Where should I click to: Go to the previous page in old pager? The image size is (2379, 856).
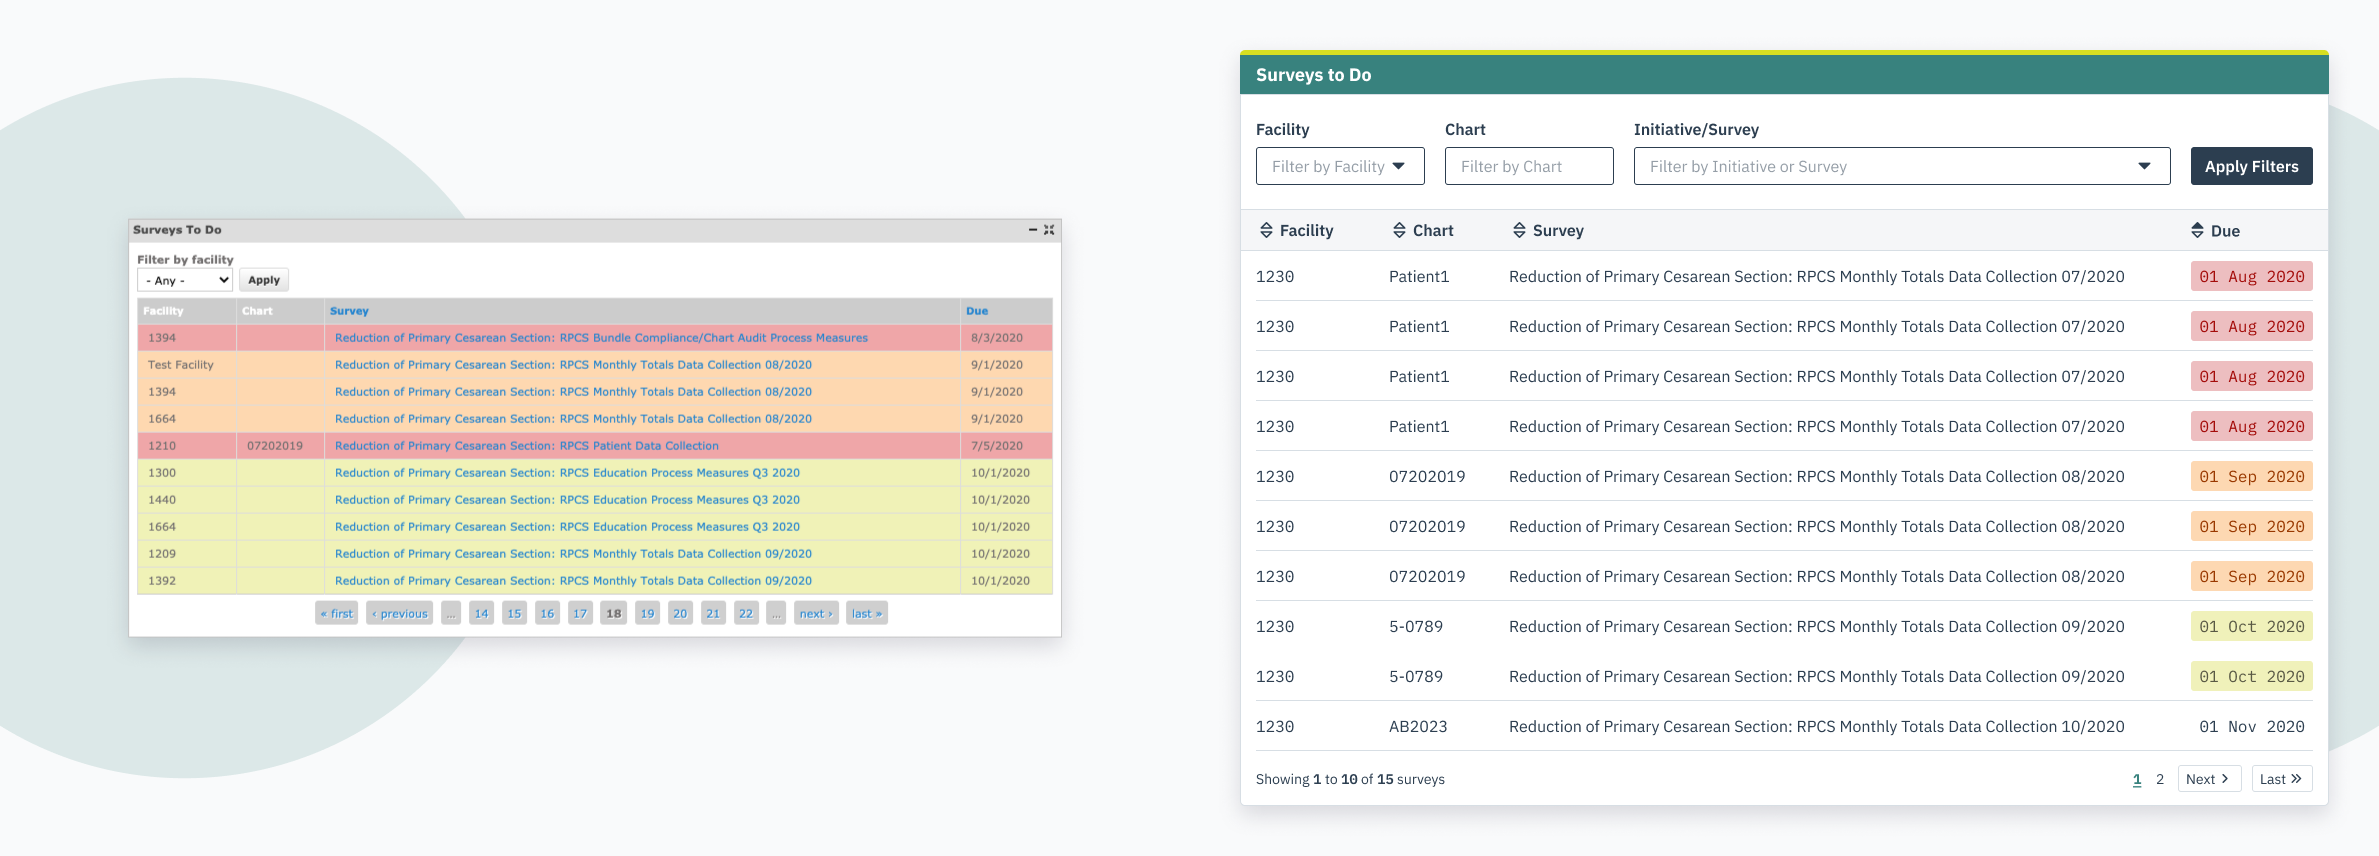(x=400, y=613)
